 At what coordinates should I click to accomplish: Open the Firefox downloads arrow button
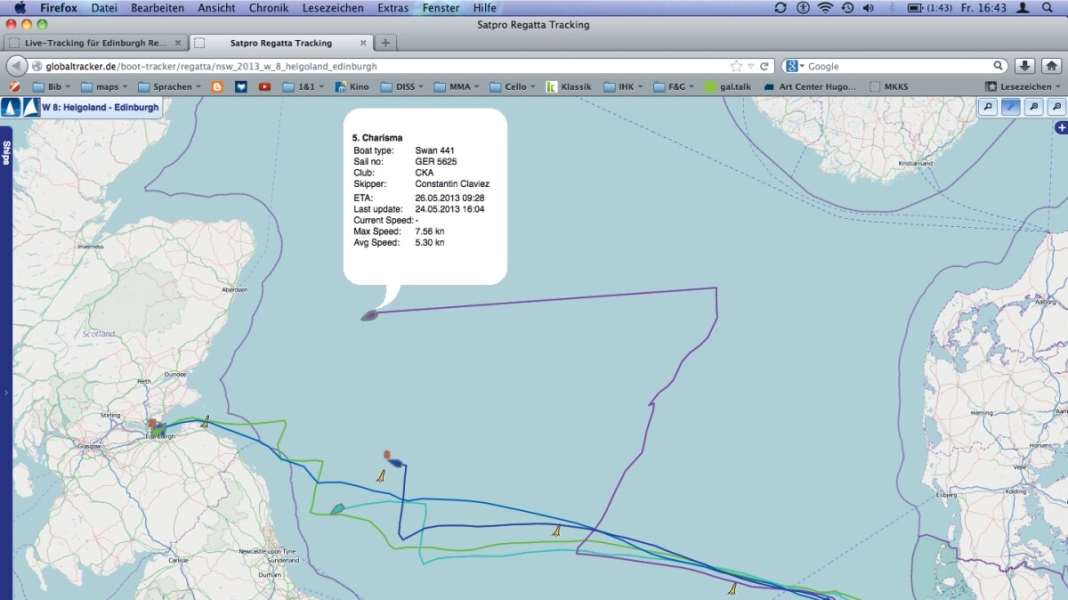click(1024, 66)
